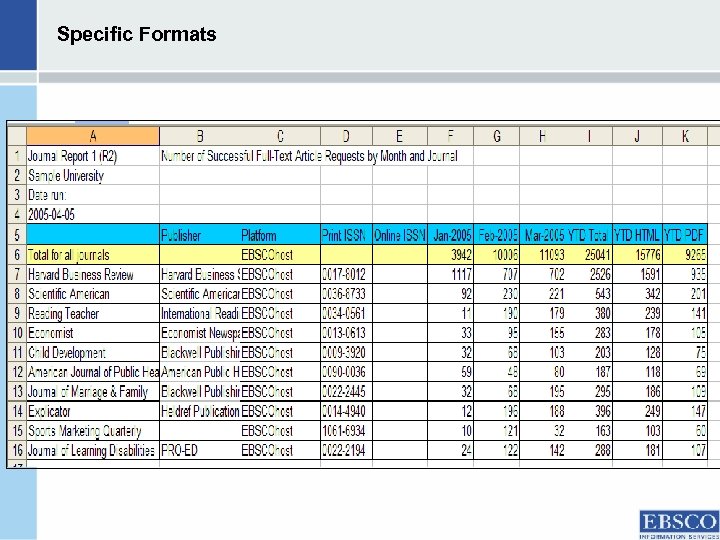
Task: Click 'Reading Teacher' cell
Action: 93,314
